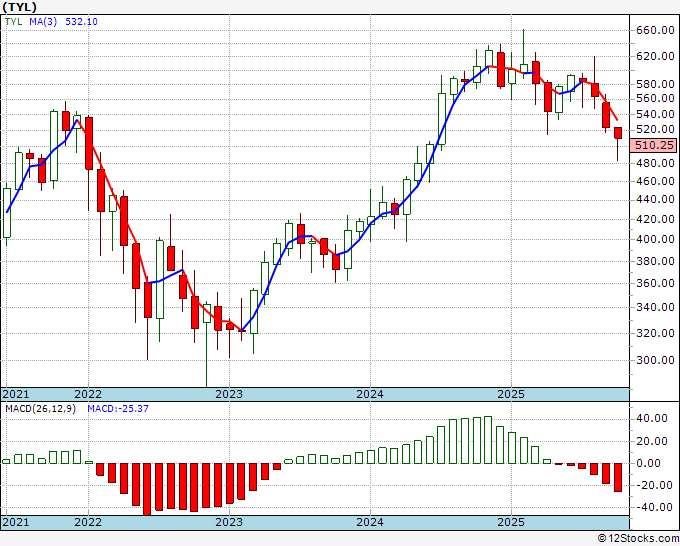Click the 300.00 price axis label
Viewport: 680px width, 546px height.
(655, 360)
